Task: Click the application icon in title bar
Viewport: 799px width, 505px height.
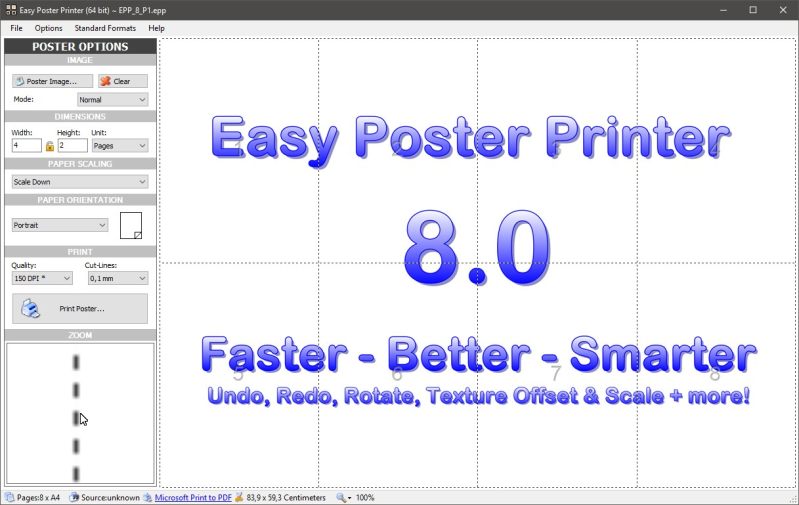Action: [x=11, y=10]
